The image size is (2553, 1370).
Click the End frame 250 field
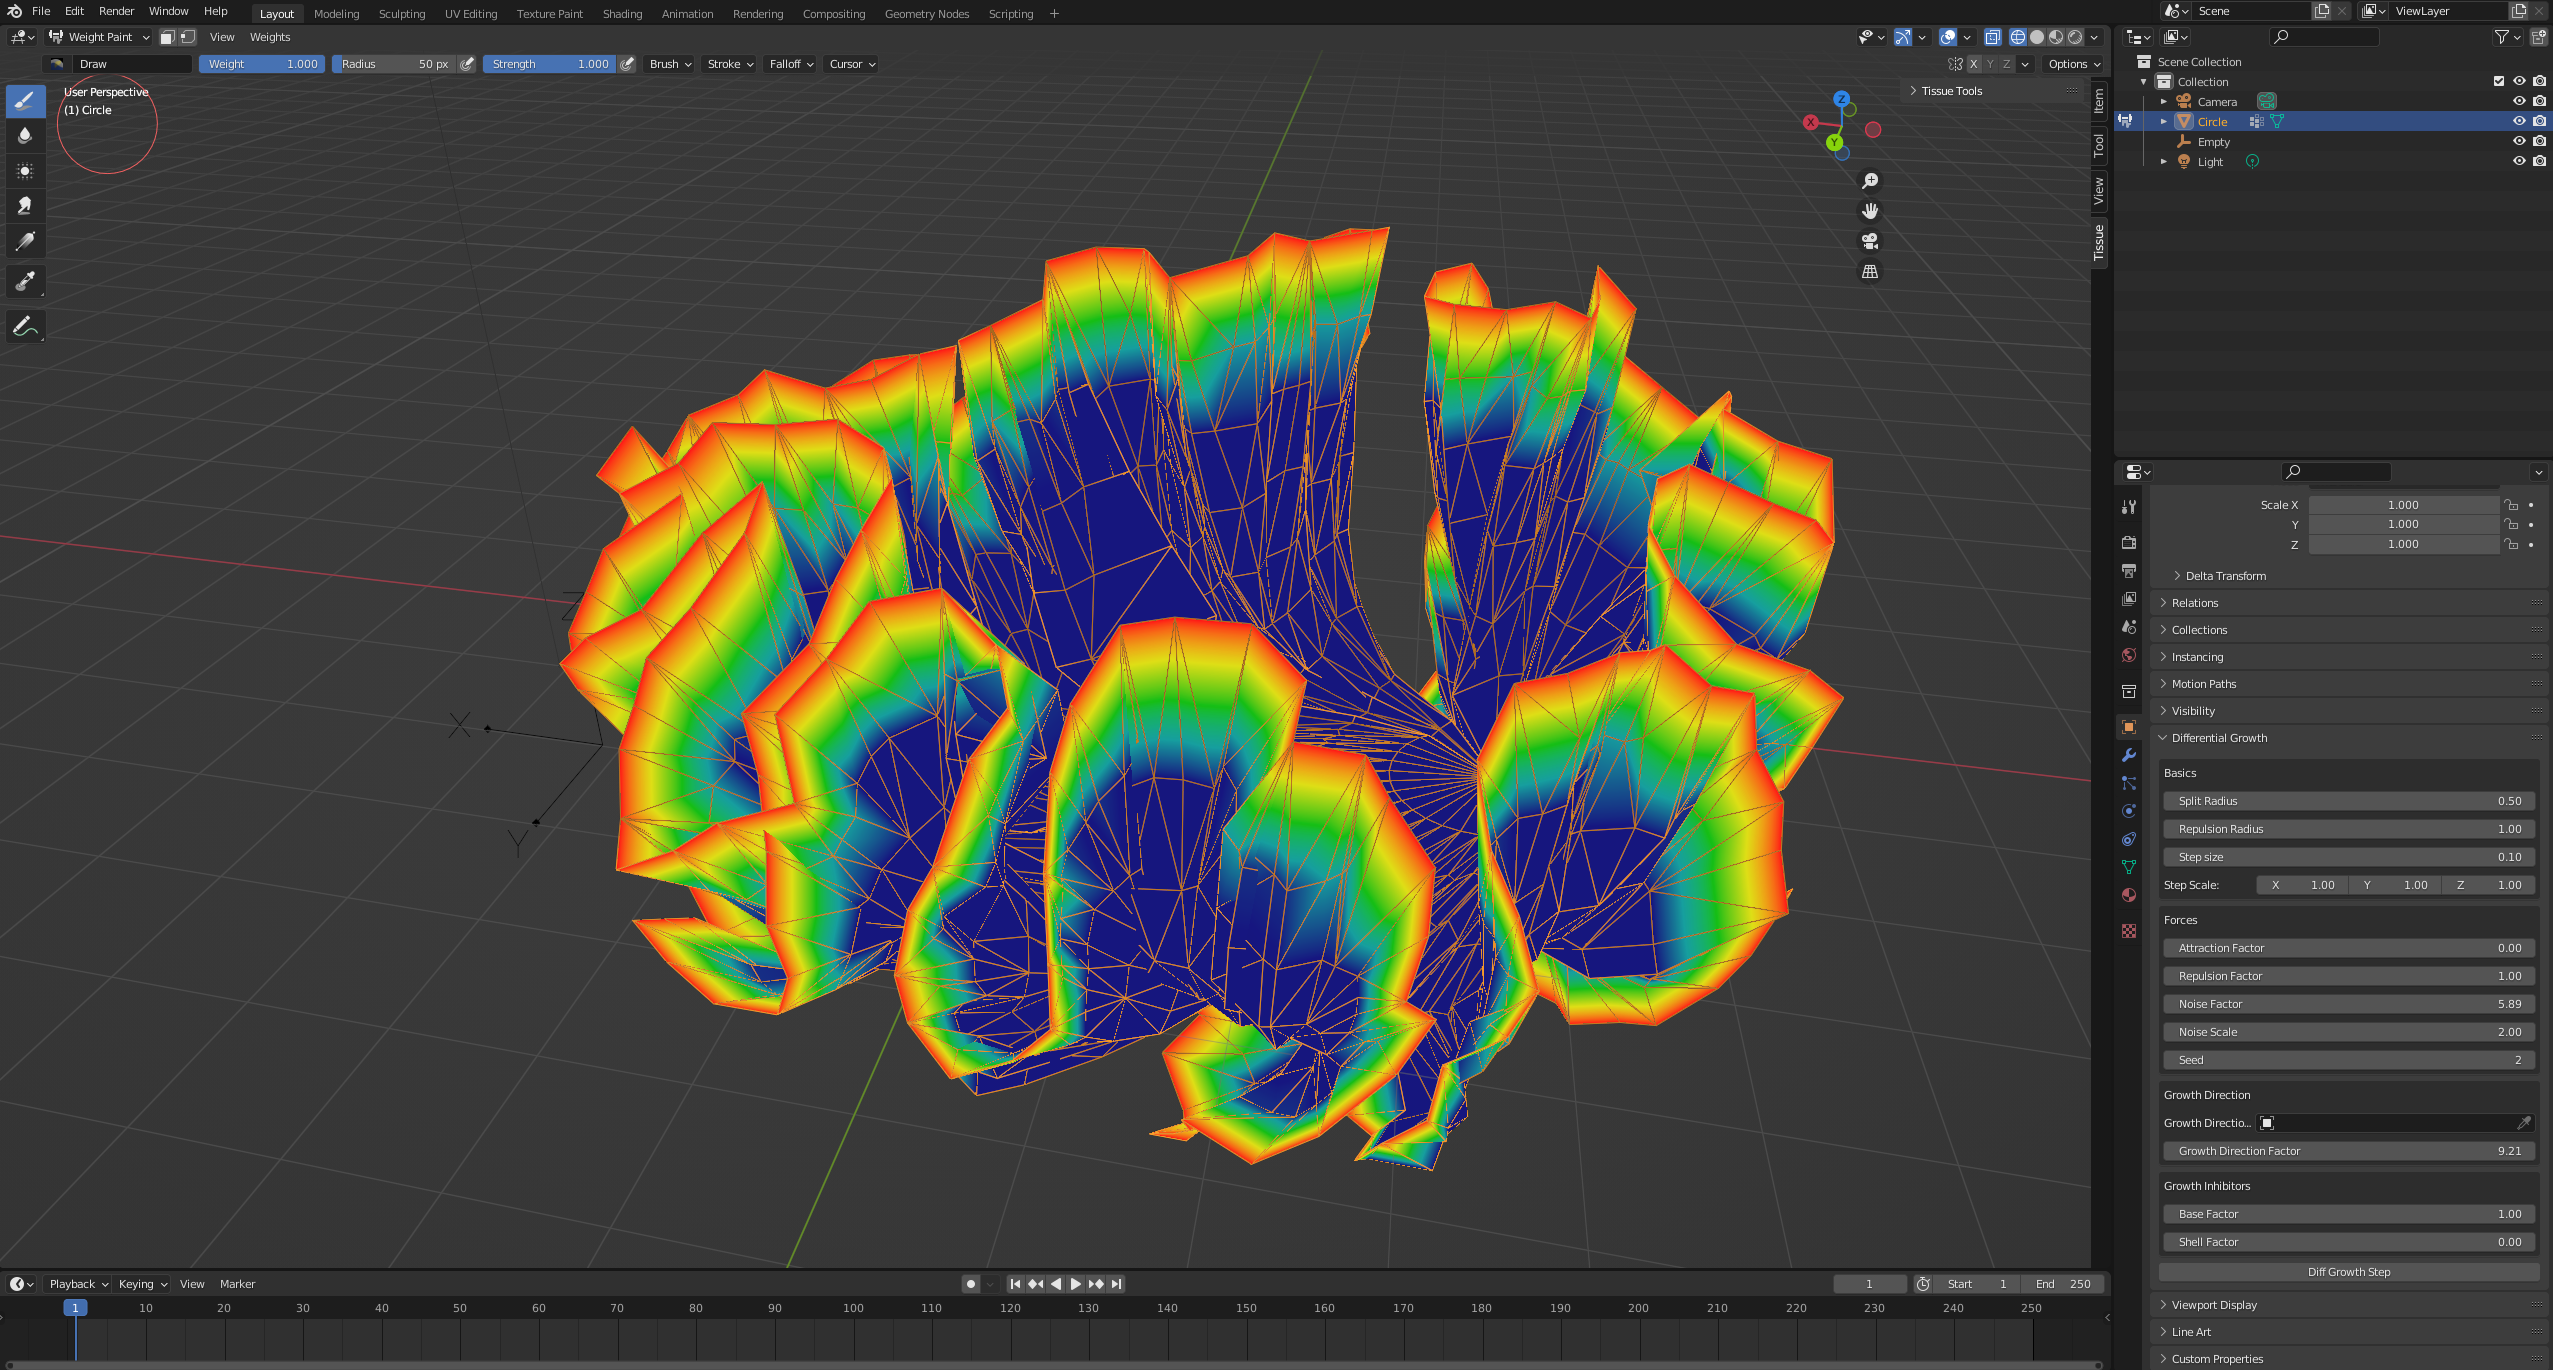[2062, 1284]
